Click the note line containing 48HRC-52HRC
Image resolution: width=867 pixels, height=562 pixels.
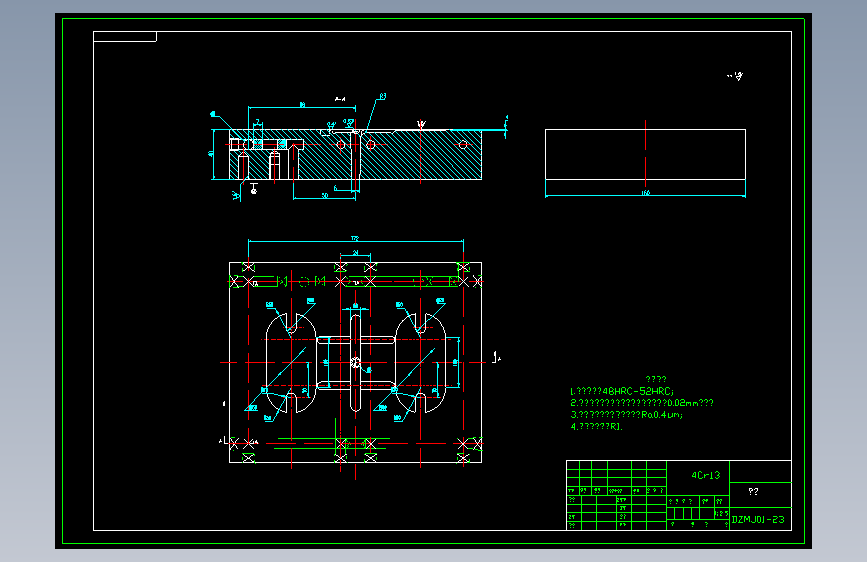click(x=622, y=391)
